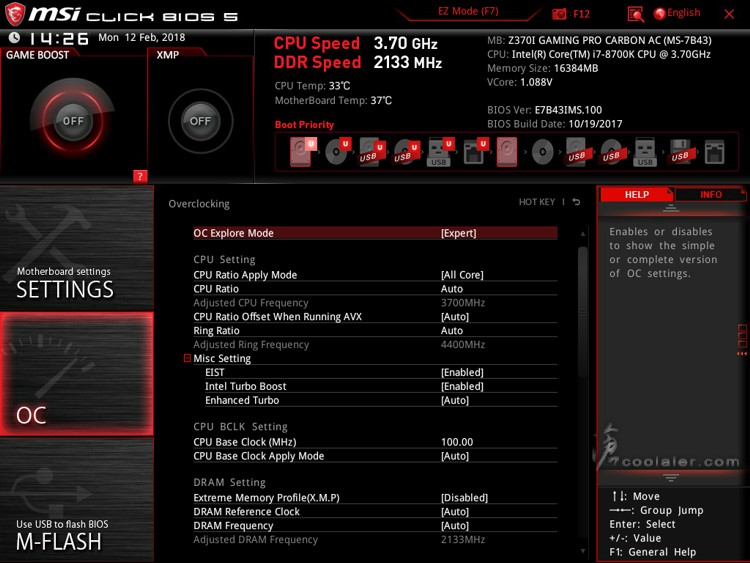Click the 14:26 clock time display
This screenshot has height=563, width=750.
(59, 38)
